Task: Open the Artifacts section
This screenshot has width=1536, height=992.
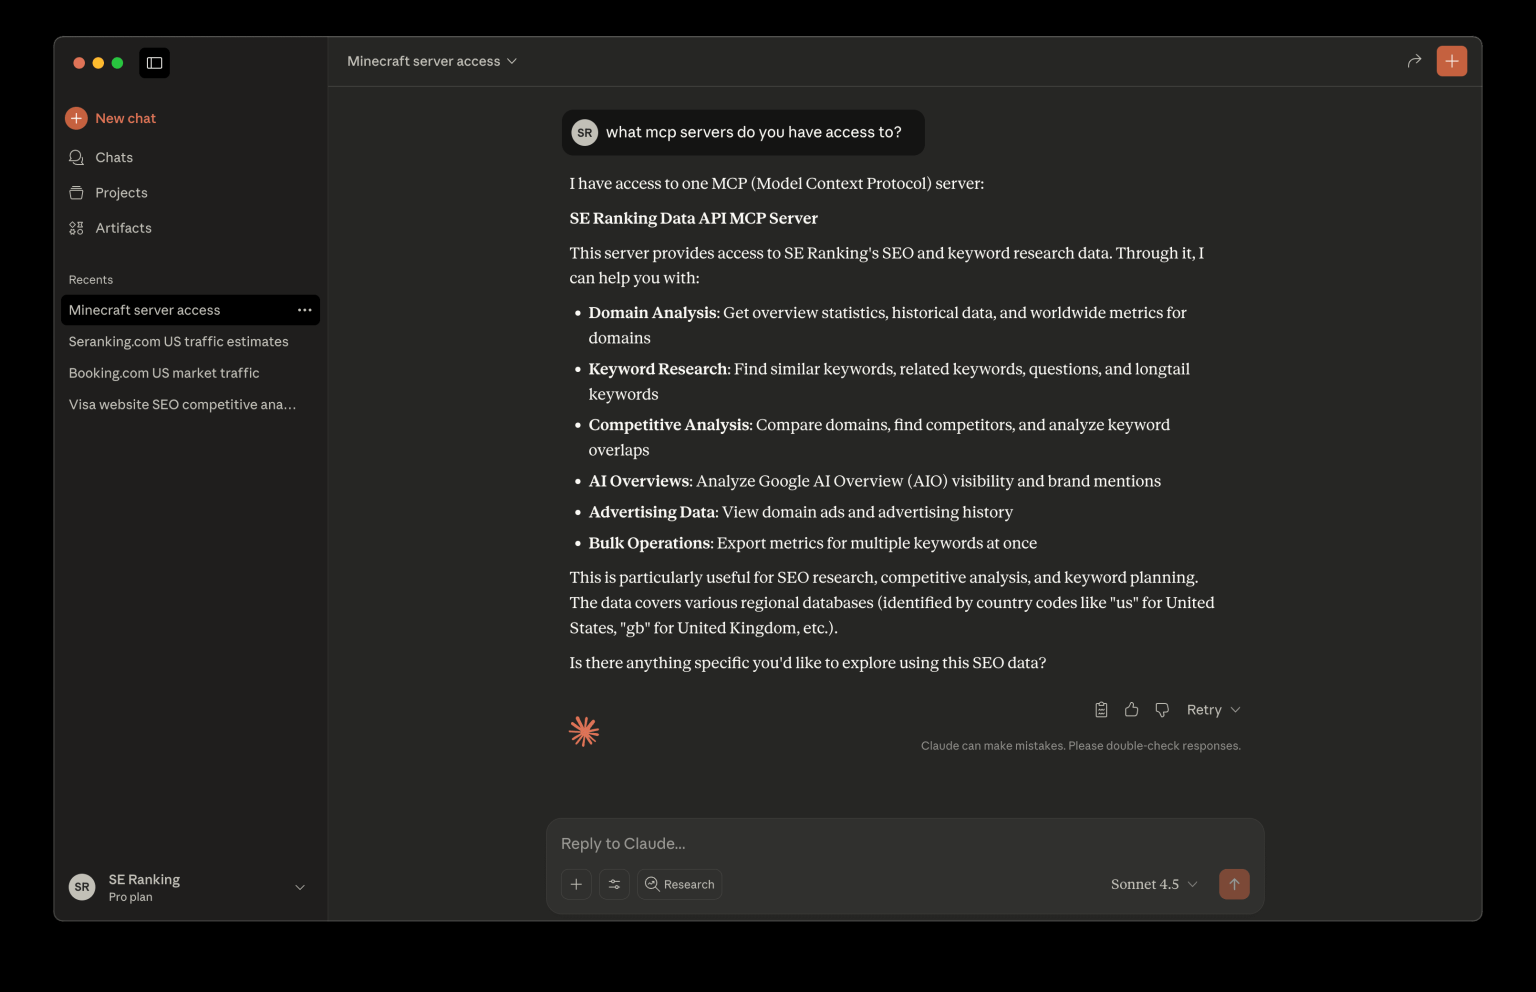Action: pyautogui.click(x=123, y=228)
